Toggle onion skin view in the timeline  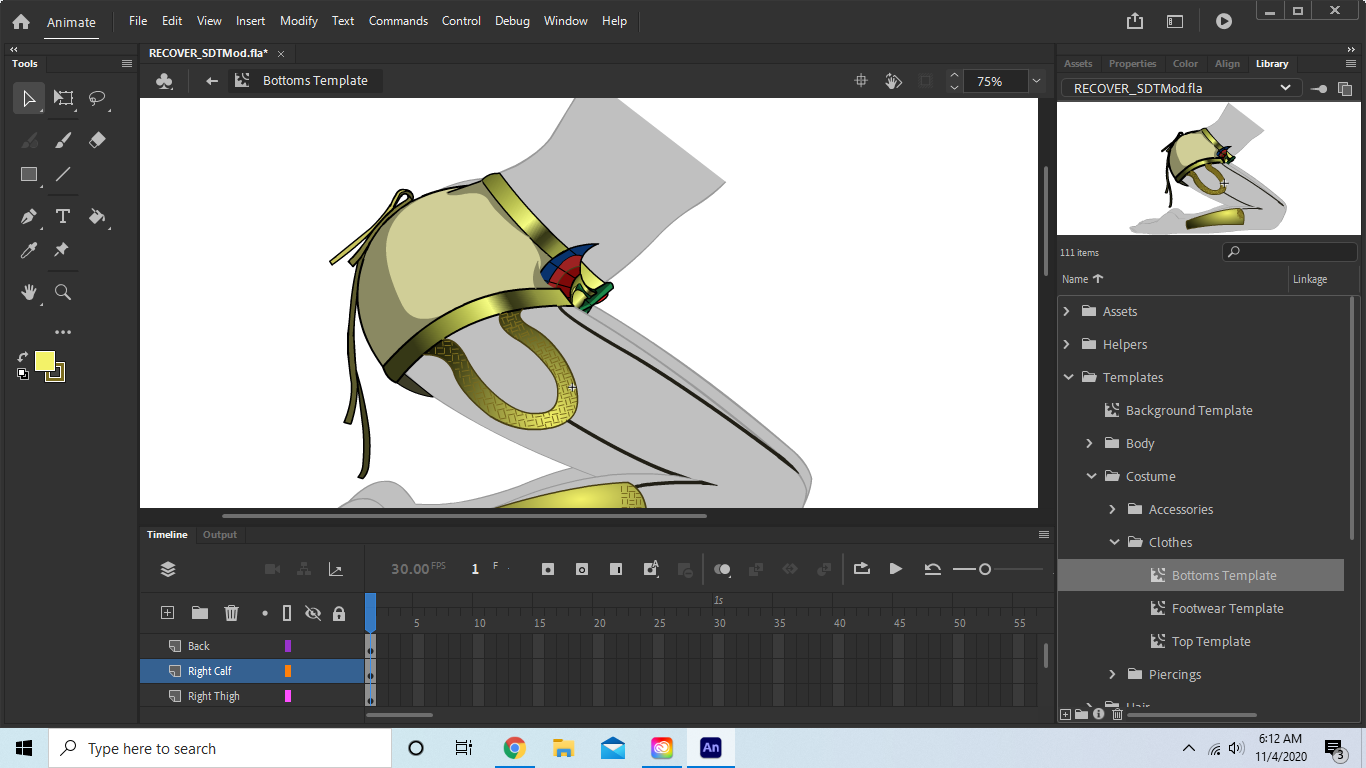(722, 568)
